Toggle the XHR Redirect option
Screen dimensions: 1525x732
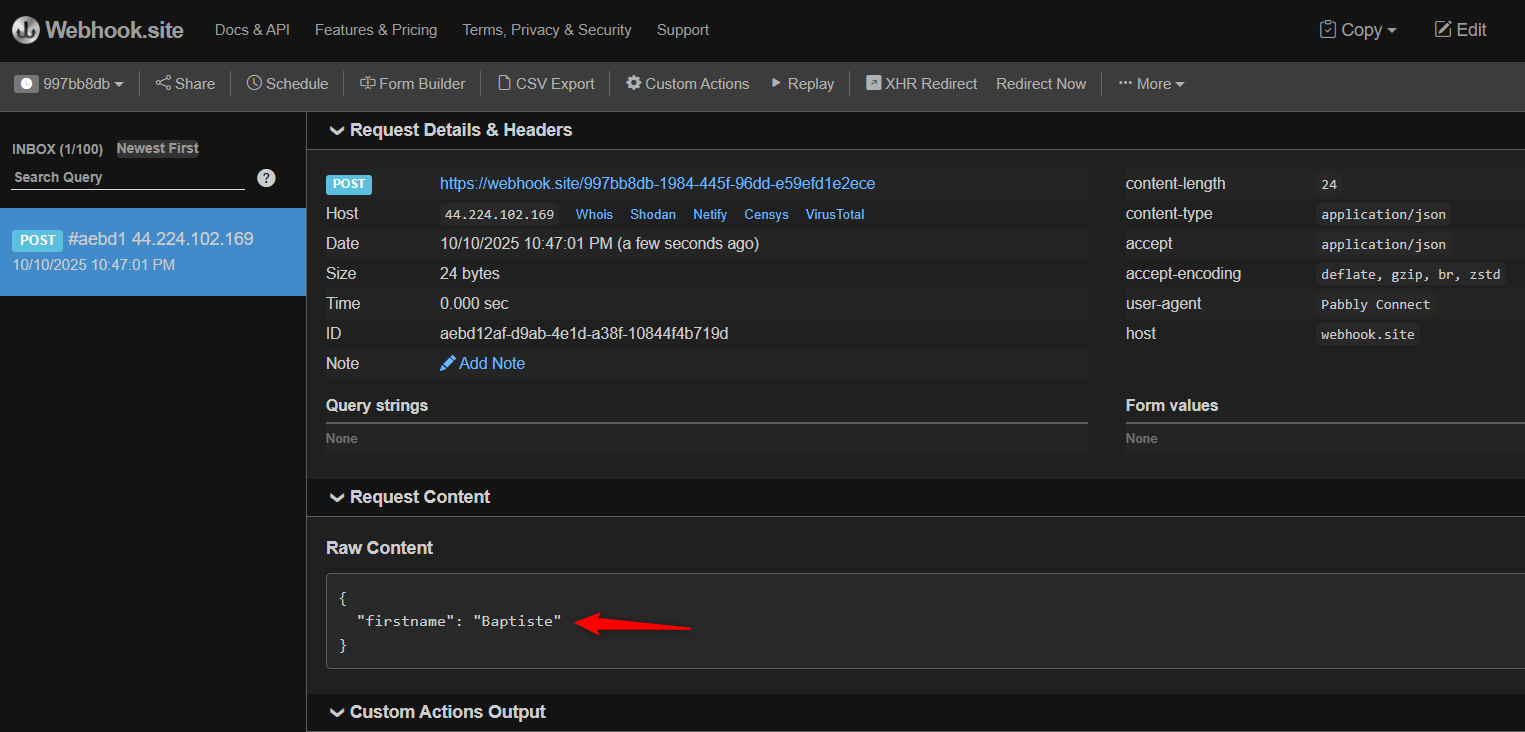(x=921, y=84)
